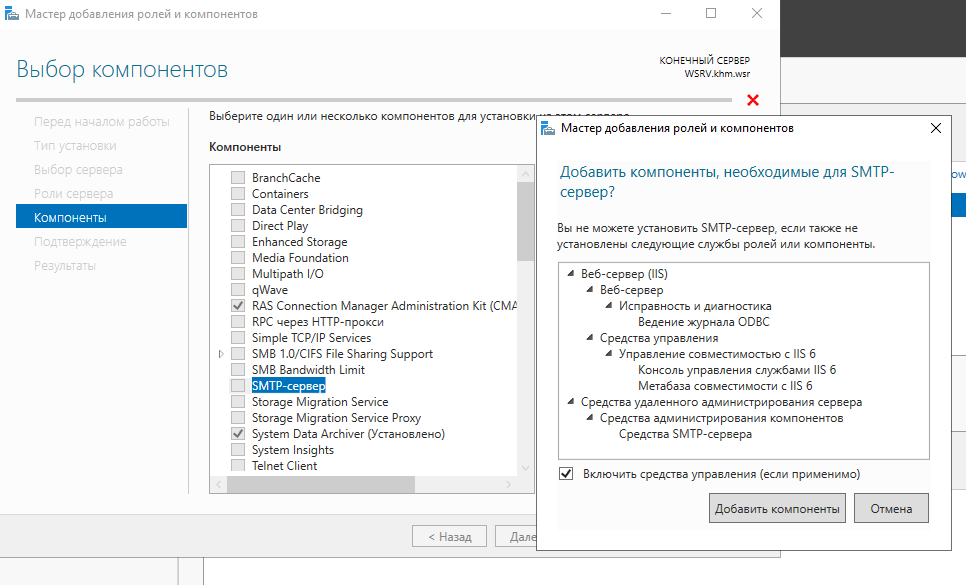Toggle the Enhanced Storage checkbox
Image resolution: width=966 pixels, height=585 pixels.
[238, 241]
